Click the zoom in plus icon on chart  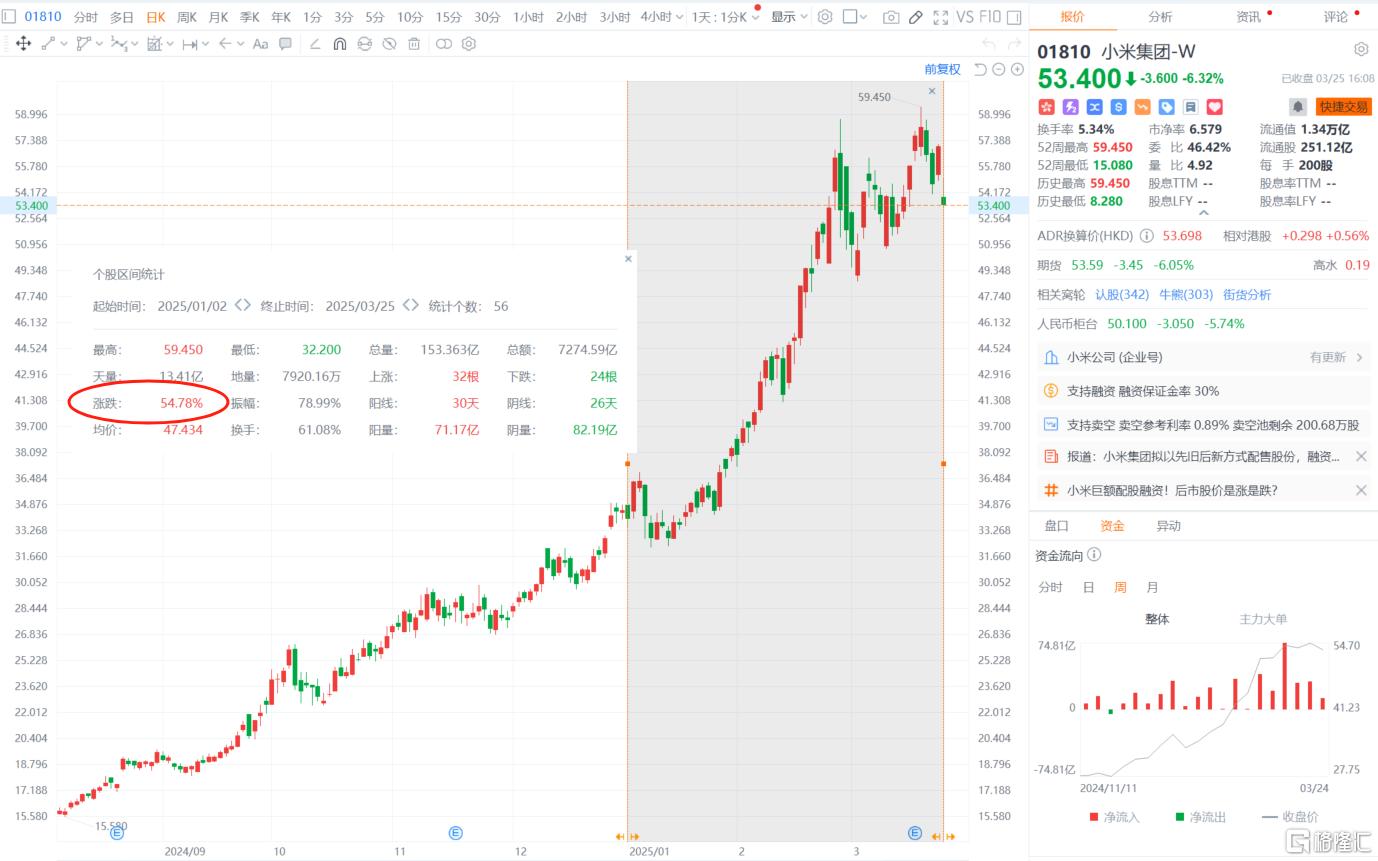tap(1017, 69)
